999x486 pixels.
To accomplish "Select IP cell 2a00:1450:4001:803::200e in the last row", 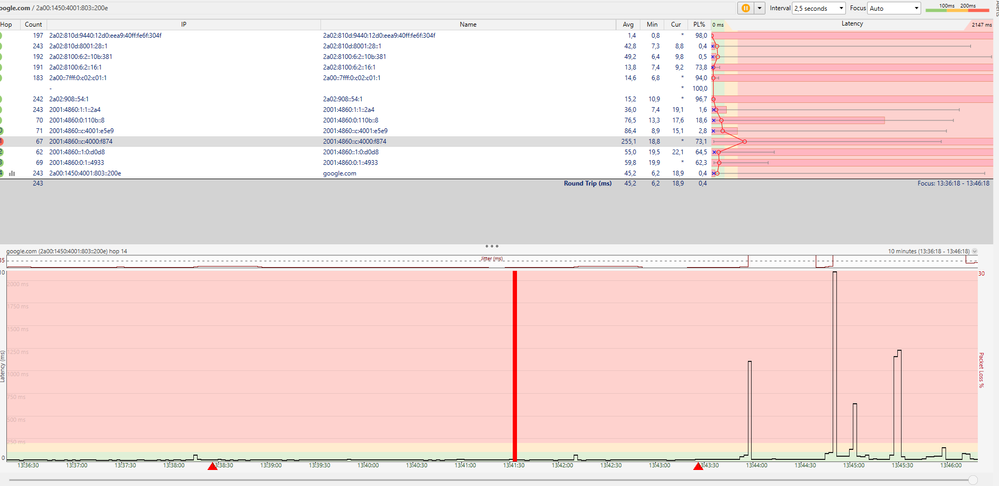I will click(85, 173).
